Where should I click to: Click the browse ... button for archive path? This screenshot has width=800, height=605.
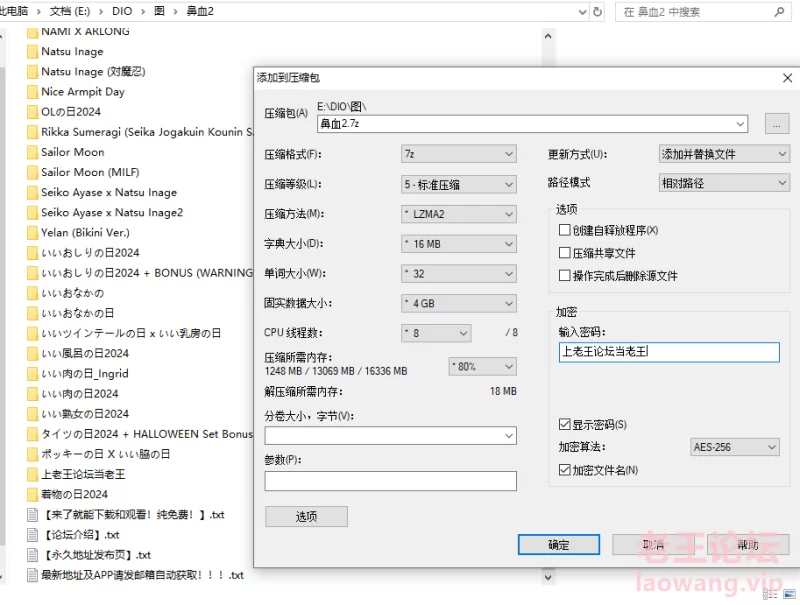click(777, 124)
